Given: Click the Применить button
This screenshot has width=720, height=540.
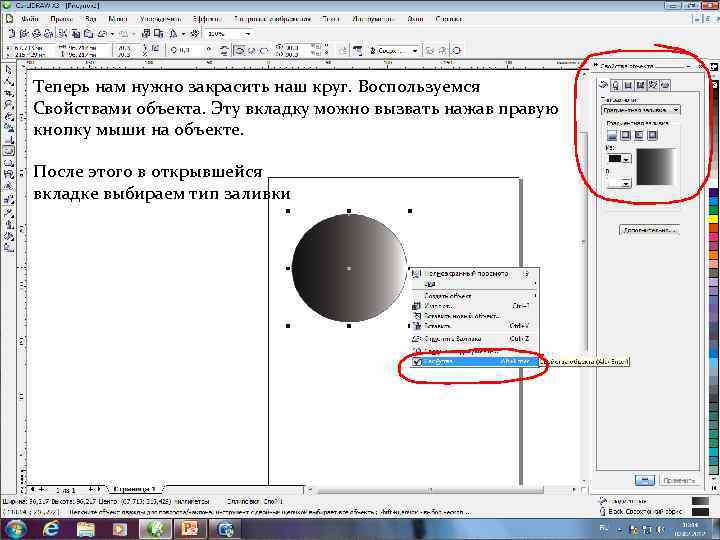Looking at the screenshot, I should coord(679,480).
